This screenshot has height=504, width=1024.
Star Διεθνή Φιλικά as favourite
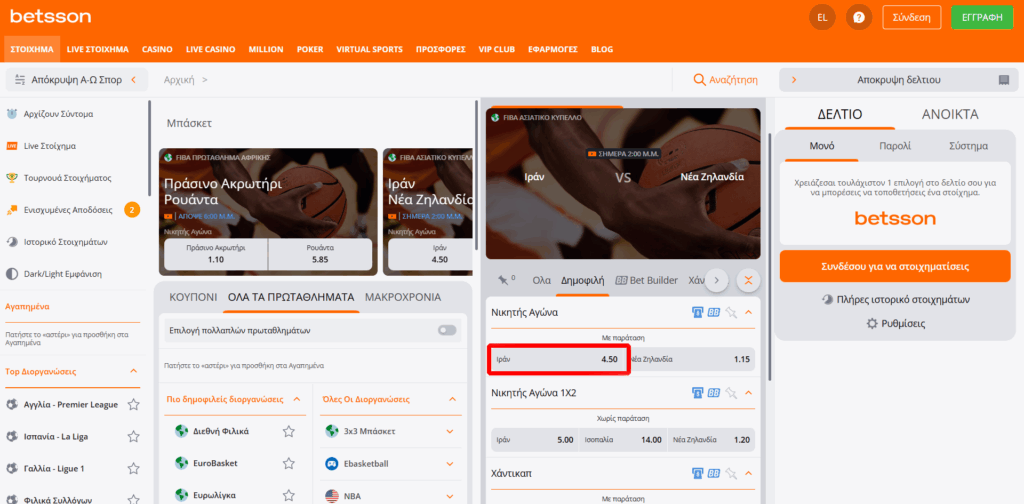pos(289,431)
